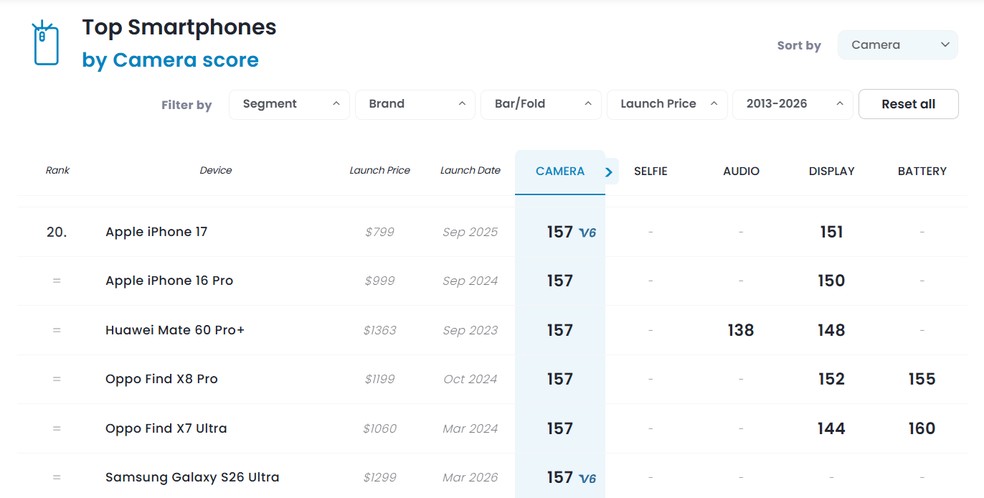Switch to the DISPLAY column tab
The height and width of the screenshot is (498, 984).
pyautogui.click(x=832, y=171)
